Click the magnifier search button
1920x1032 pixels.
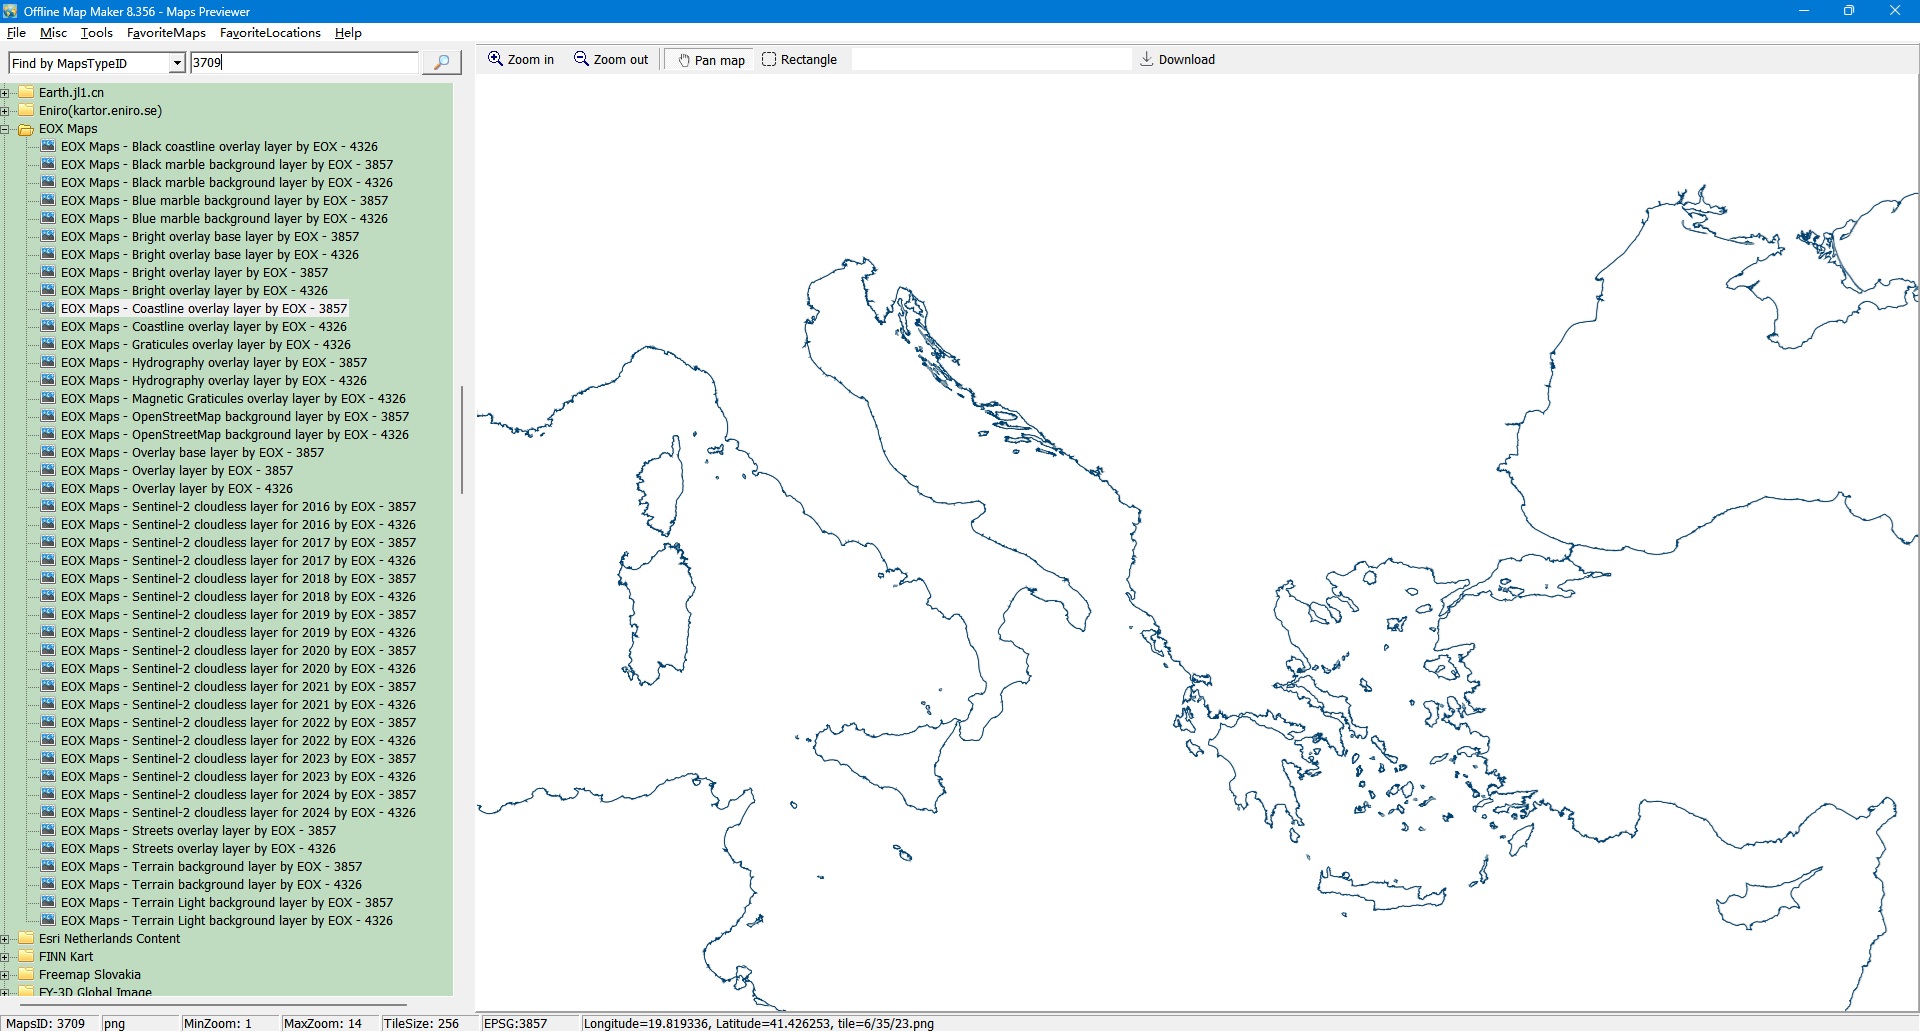(x=441, y=63)
